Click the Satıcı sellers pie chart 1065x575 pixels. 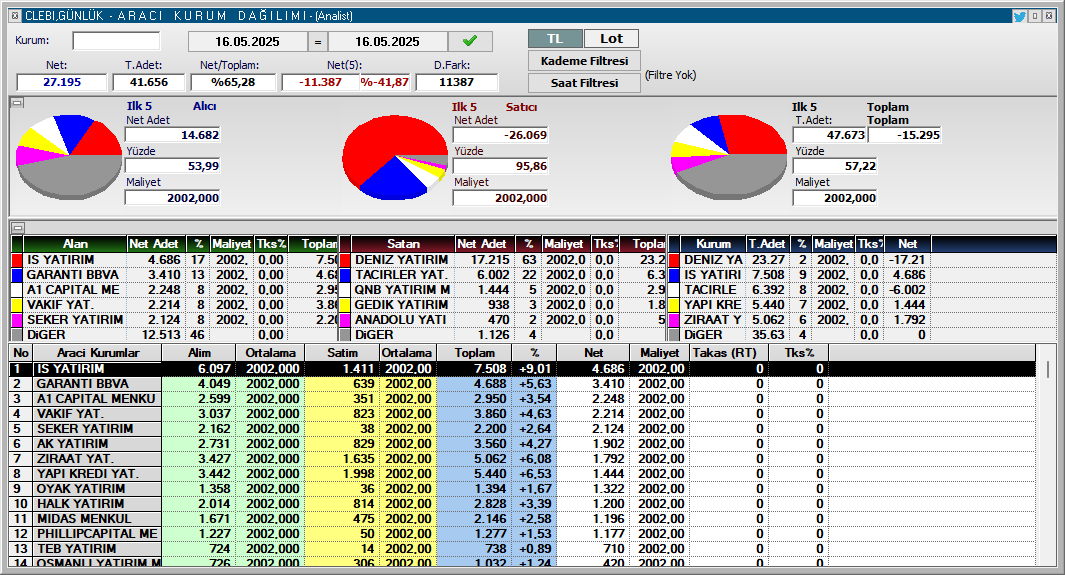click(x=395, y=157)
